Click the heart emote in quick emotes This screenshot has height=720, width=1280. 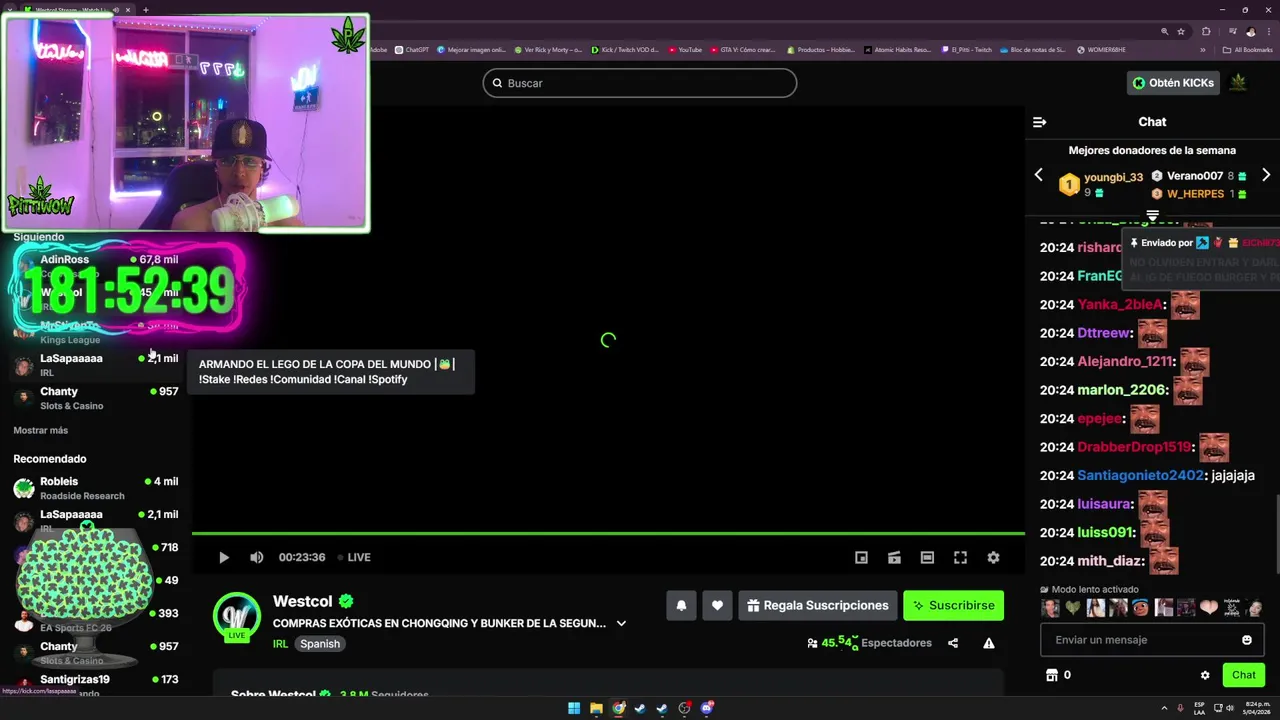(x=1209, y=607)
